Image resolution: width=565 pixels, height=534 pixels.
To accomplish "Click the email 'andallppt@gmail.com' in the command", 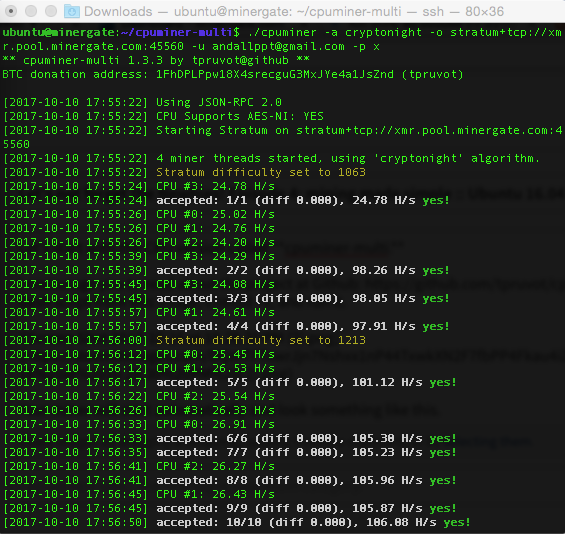I will (278, 46).
